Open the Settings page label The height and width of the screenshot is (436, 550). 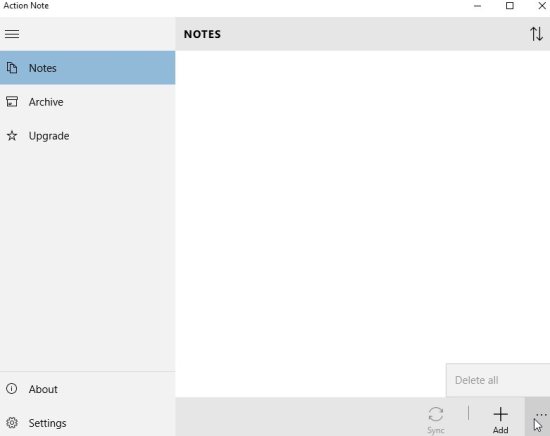[47, 423]
